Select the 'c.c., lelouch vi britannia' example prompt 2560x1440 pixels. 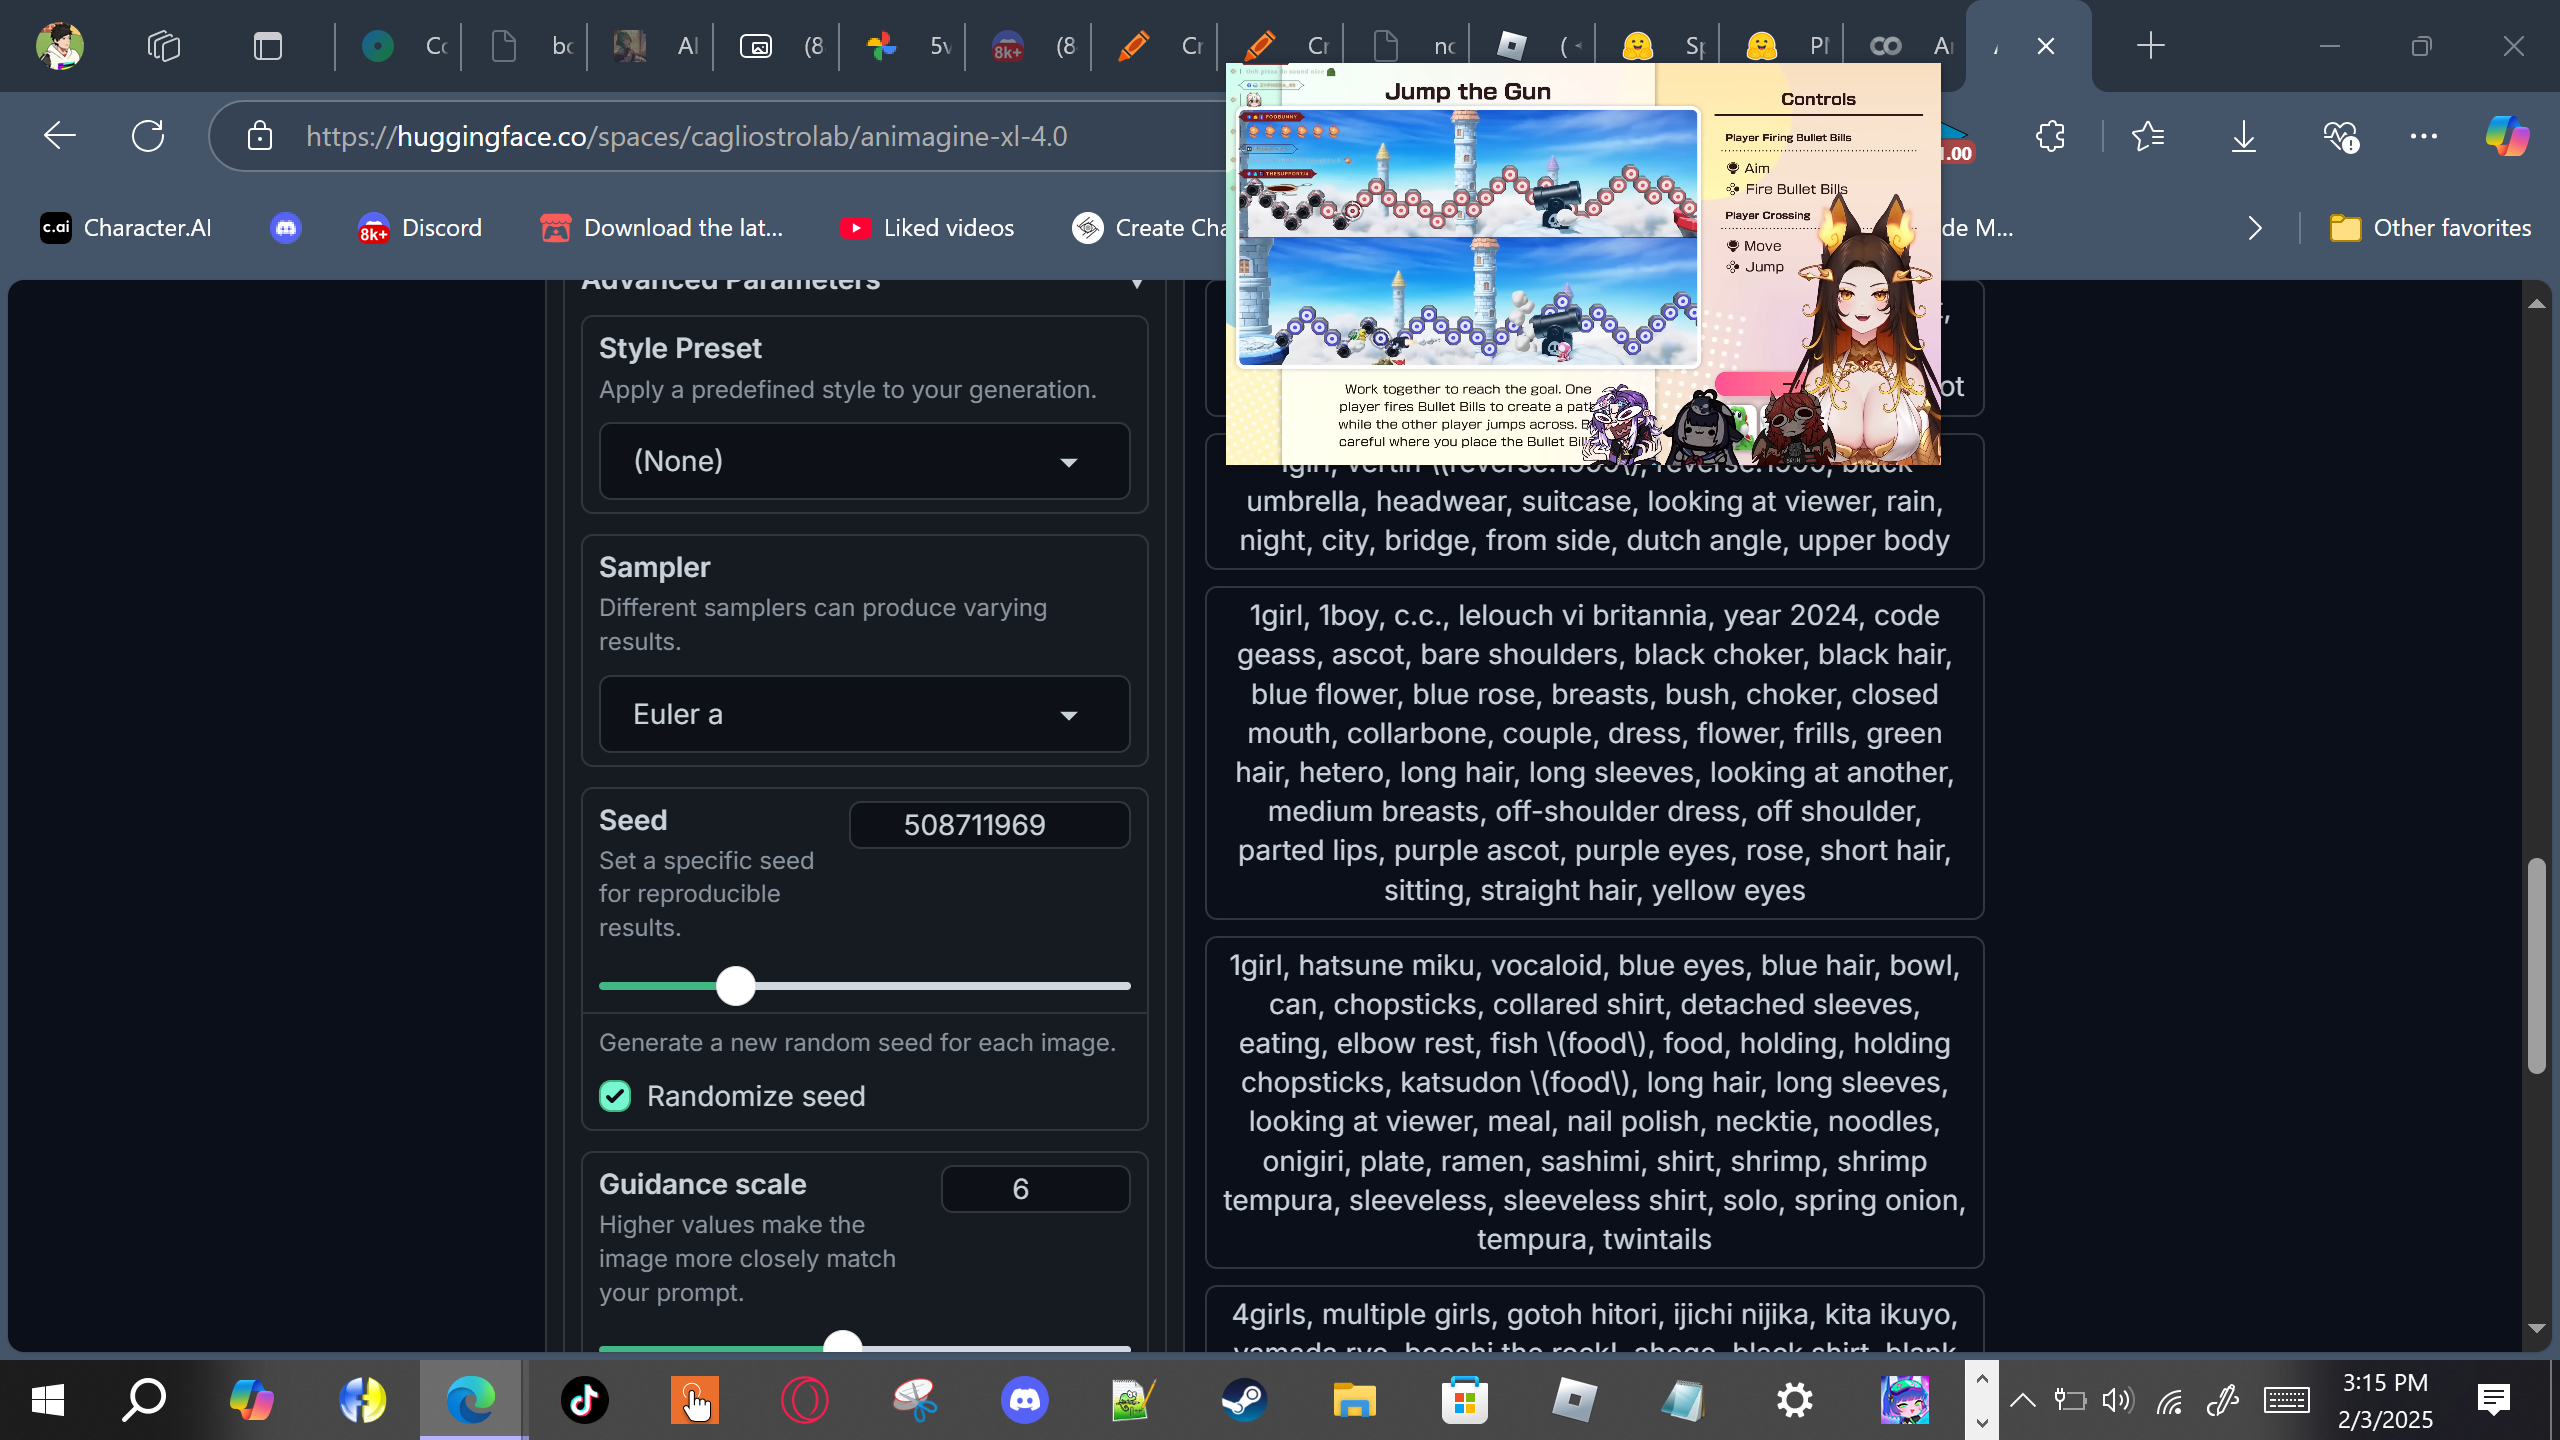point(1594,753)
